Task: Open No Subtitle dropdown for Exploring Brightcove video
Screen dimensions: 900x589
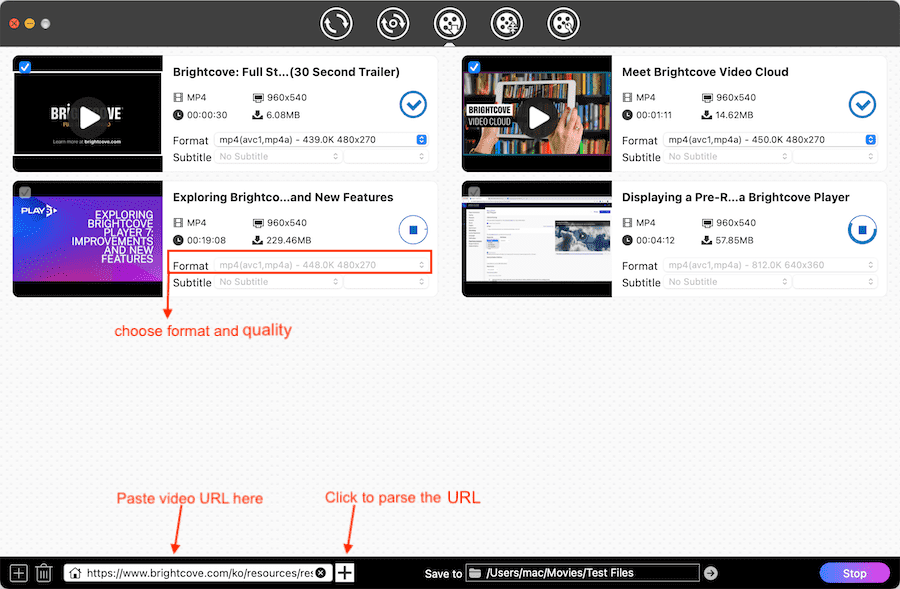Action: (x=278, y=281)
